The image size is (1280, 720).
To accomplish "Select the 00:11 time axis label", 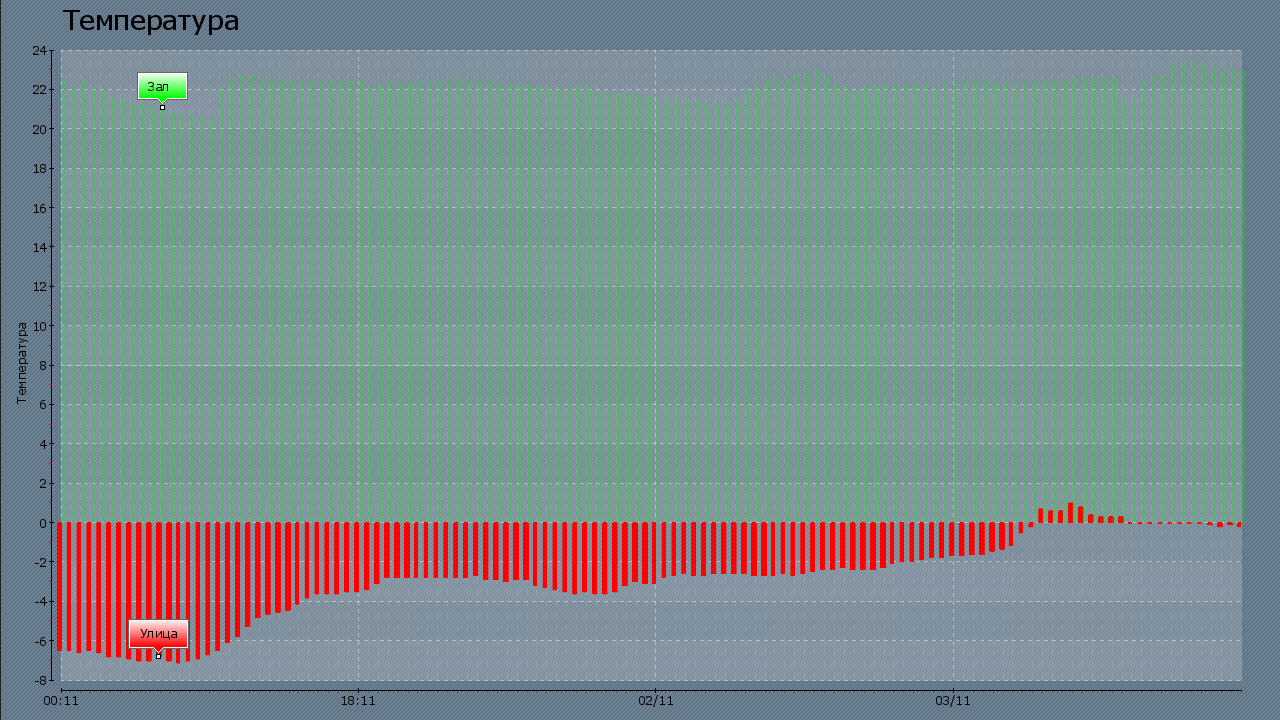I will [61, 701].
